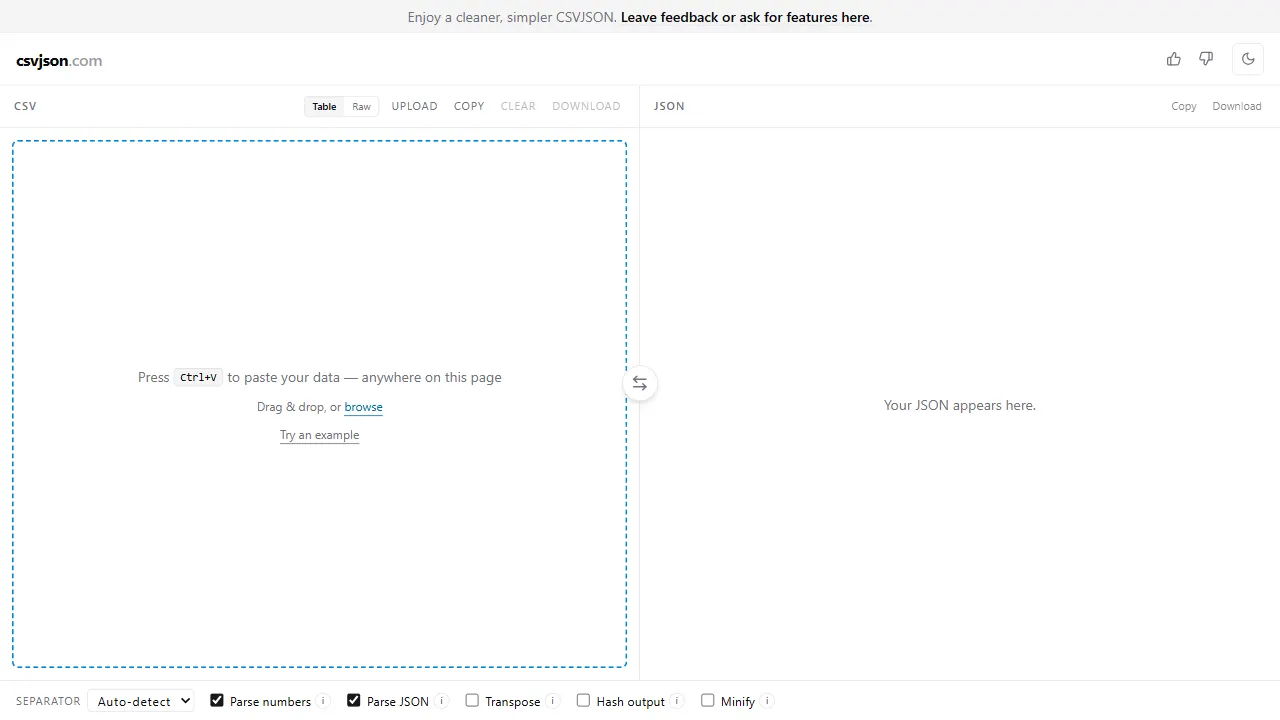
Task: Enable the Transpose checkbox
Action: pyautogui.click(x=472, y=701)
